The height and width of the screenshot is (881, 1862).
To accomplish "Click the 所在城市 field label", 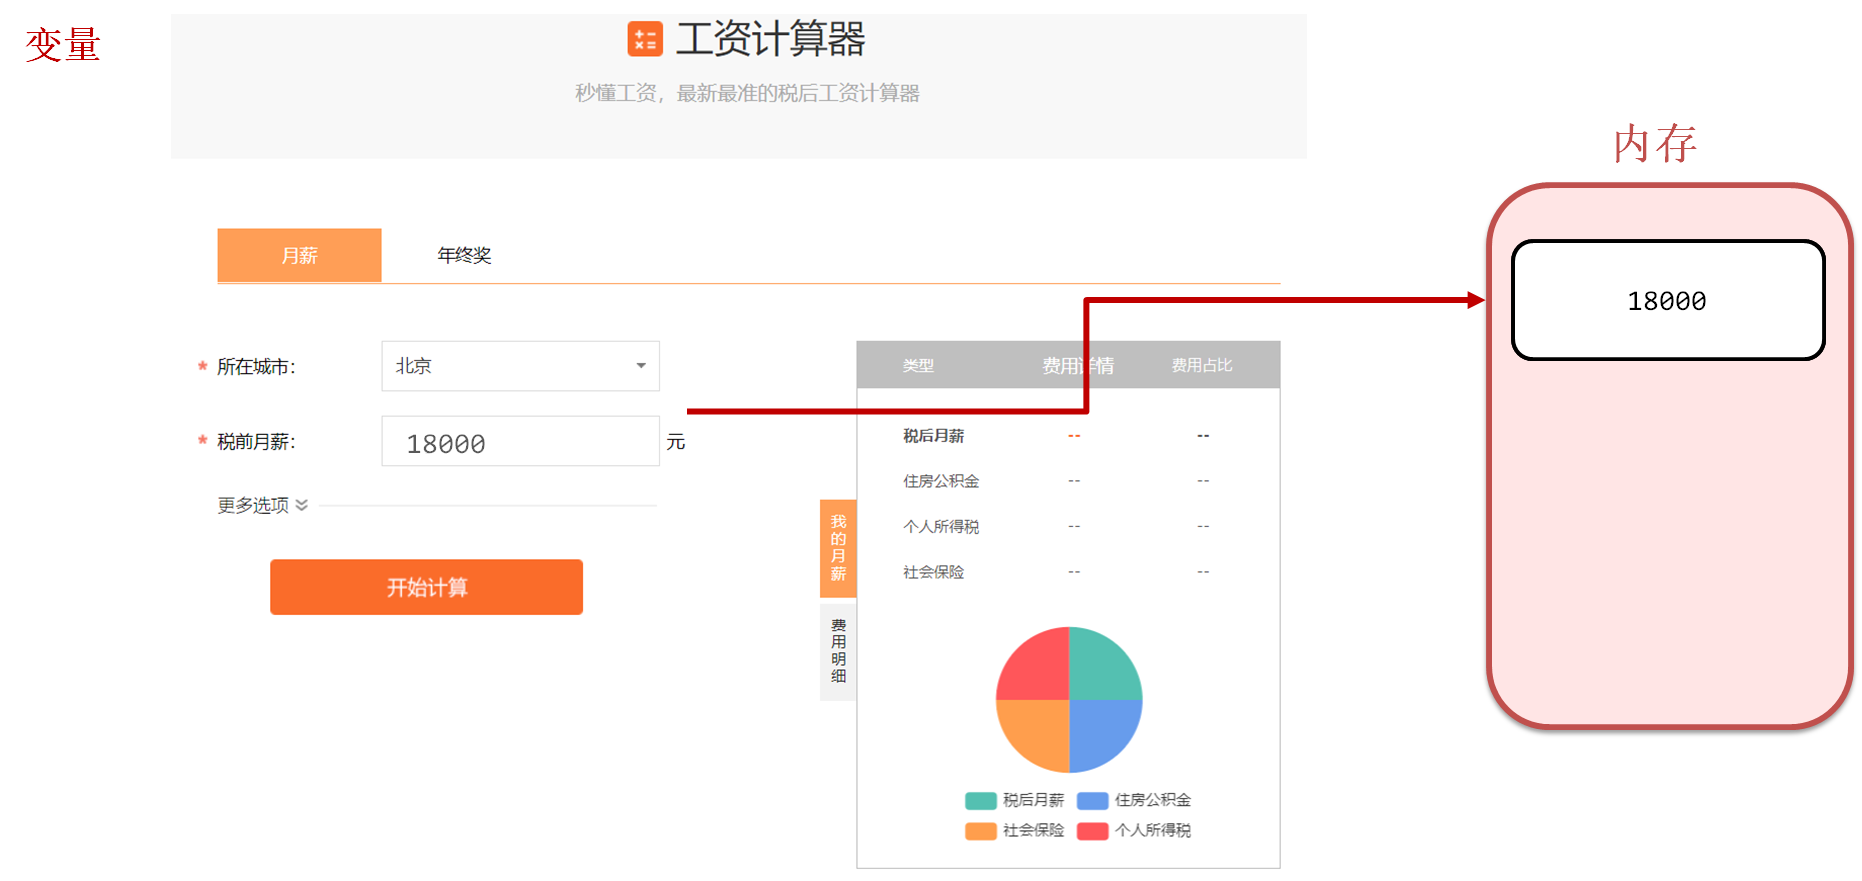I will pyautogui.click(x=256, y=367).
